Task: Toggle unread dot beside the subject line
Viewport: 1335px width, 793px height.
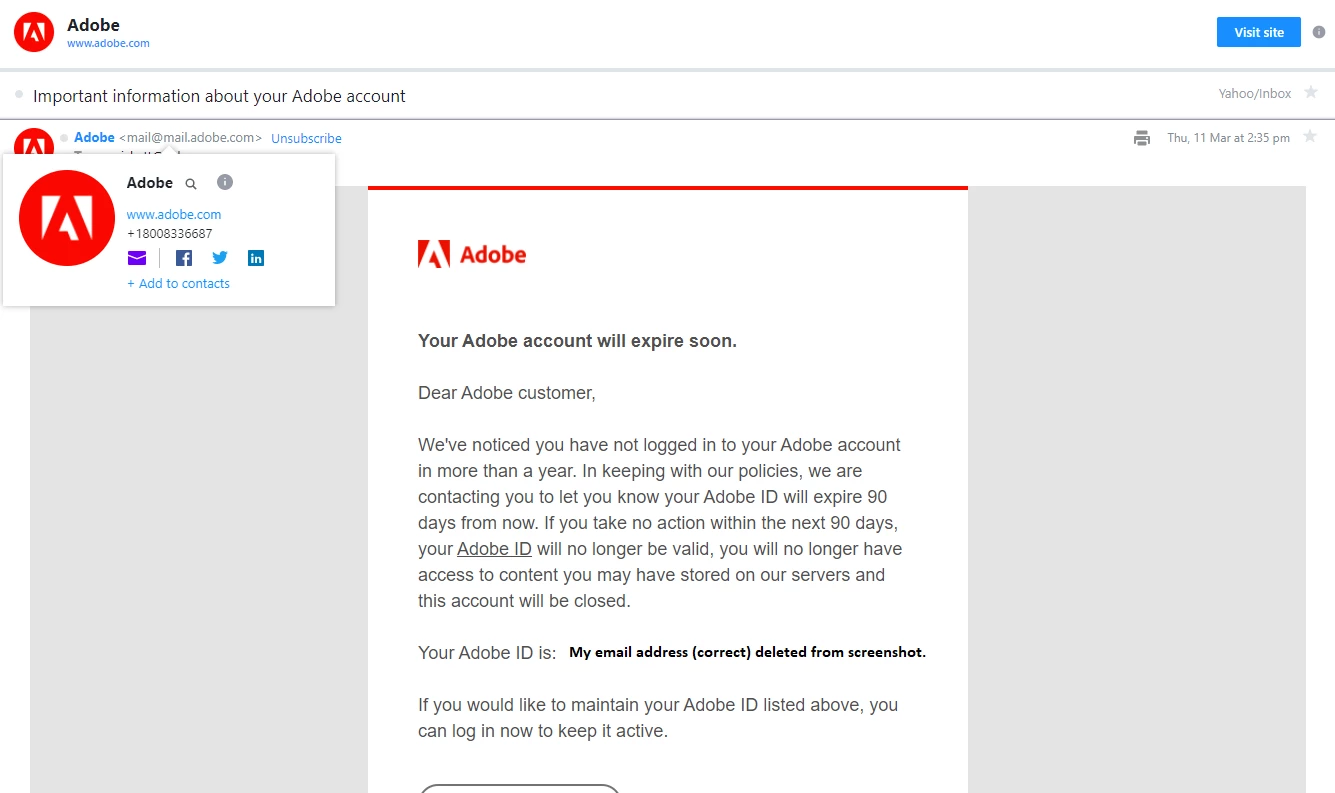Action: (19, 94)
